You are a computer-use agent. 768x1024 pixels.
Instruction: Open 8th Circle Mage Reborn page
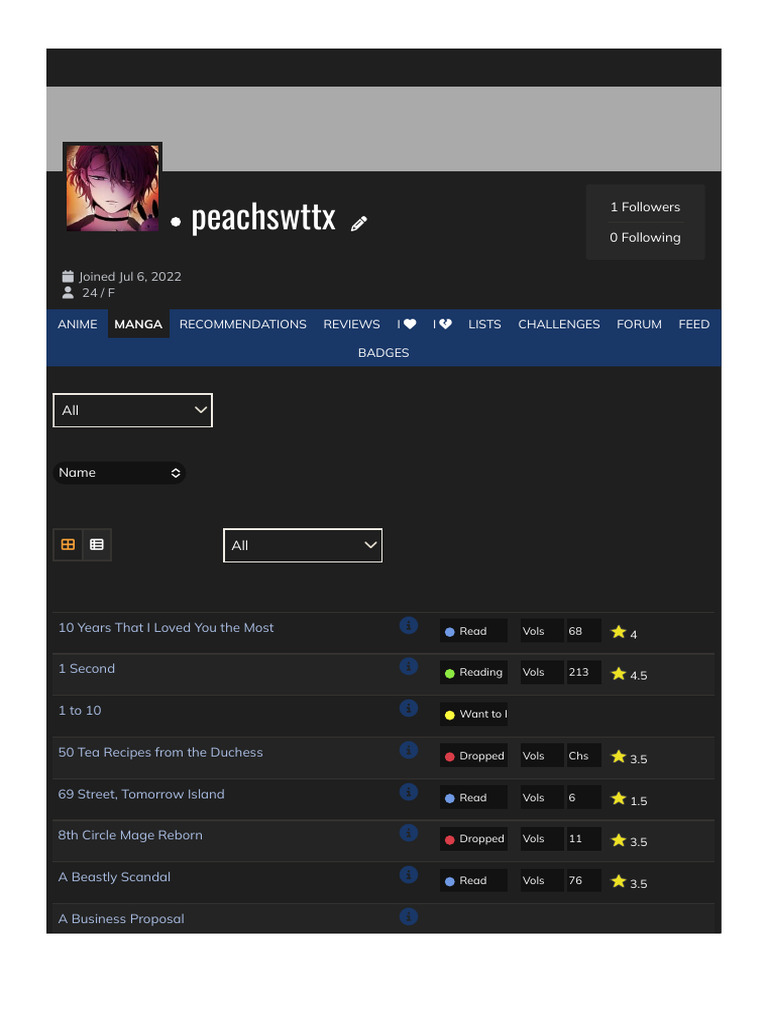point(130,835)
